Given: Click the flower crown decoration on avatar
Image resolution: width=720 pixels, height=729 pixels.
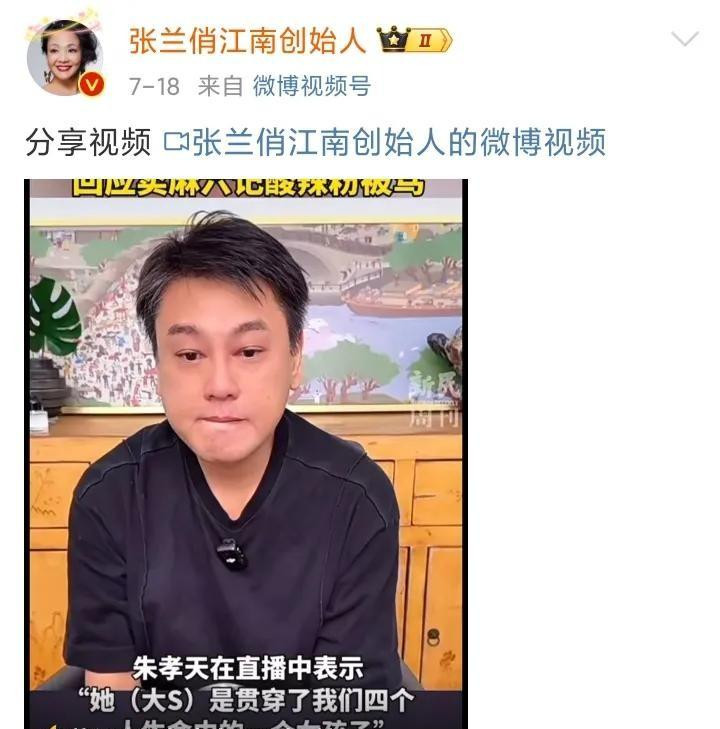Looking at the screenshot, I should (64, 24).
